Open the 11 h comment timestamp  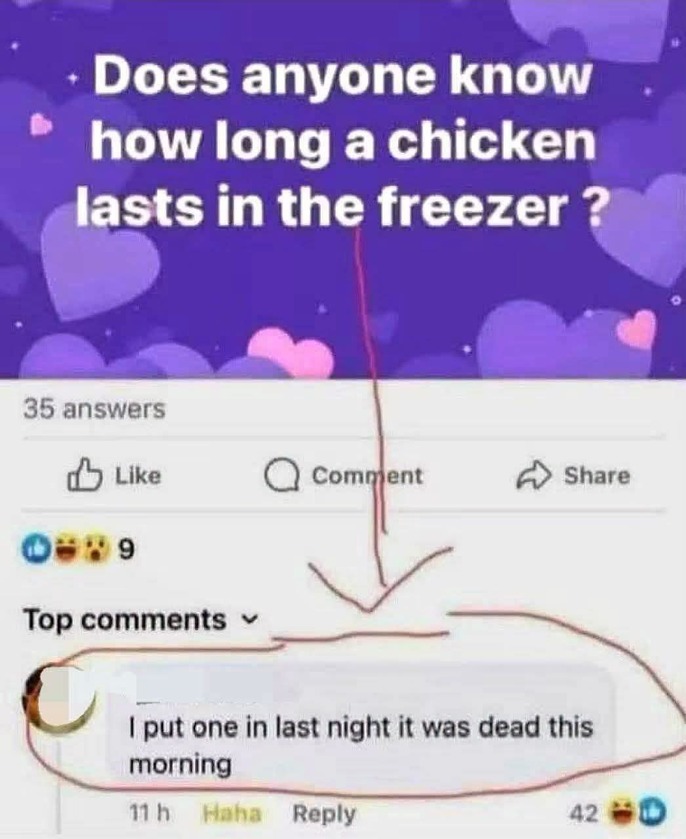(x=149, y=813)
